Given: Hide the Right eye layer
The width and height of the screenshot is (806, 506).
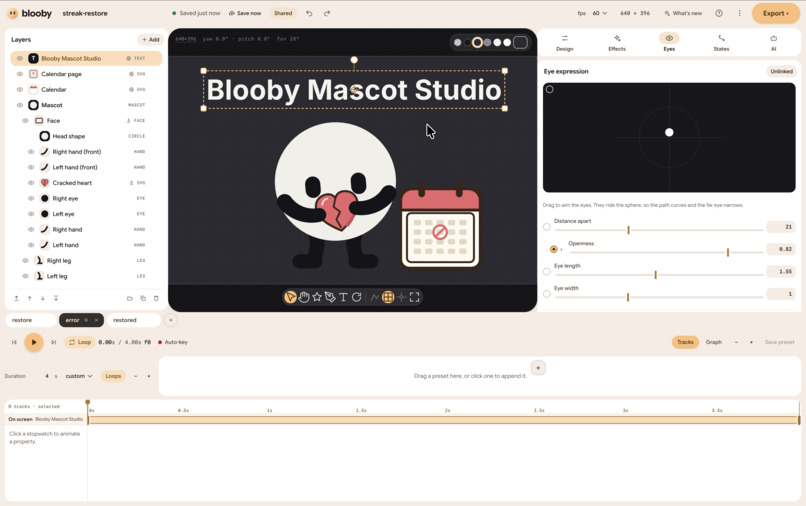Looking at the screenshot, I should [x=31, y=198].
